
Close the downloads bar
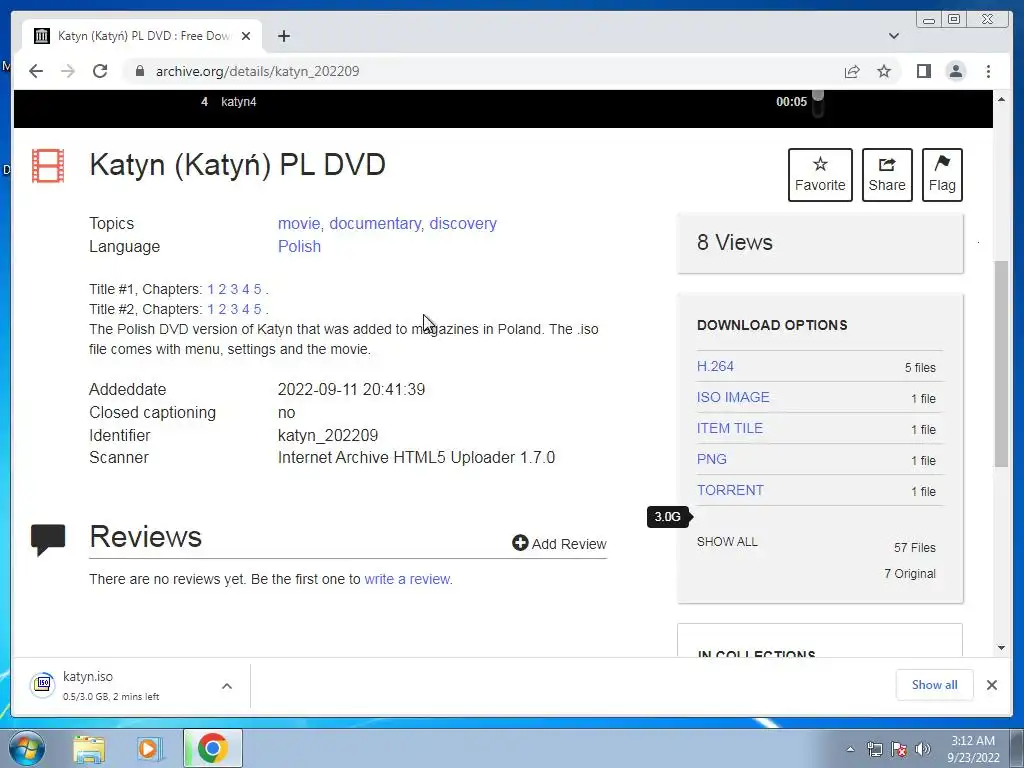coord(991,685)
